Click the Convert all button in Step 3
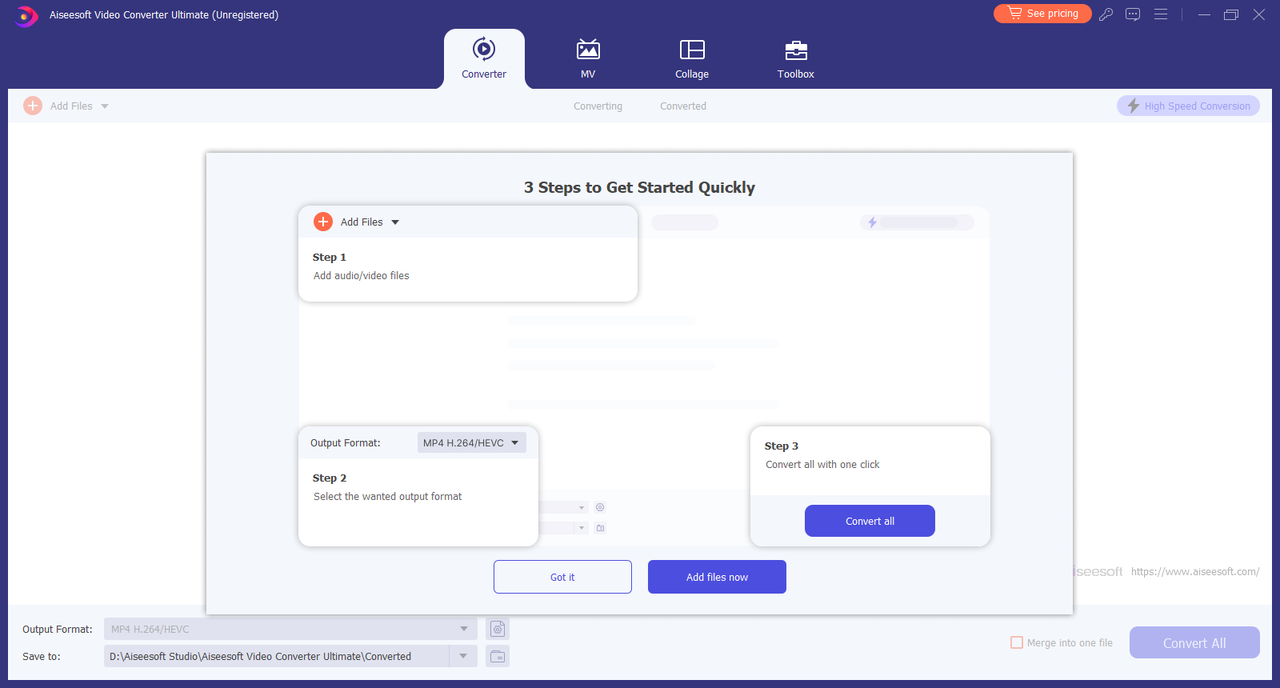Screen dimensions: 1280x688 (x=870, y=521)
